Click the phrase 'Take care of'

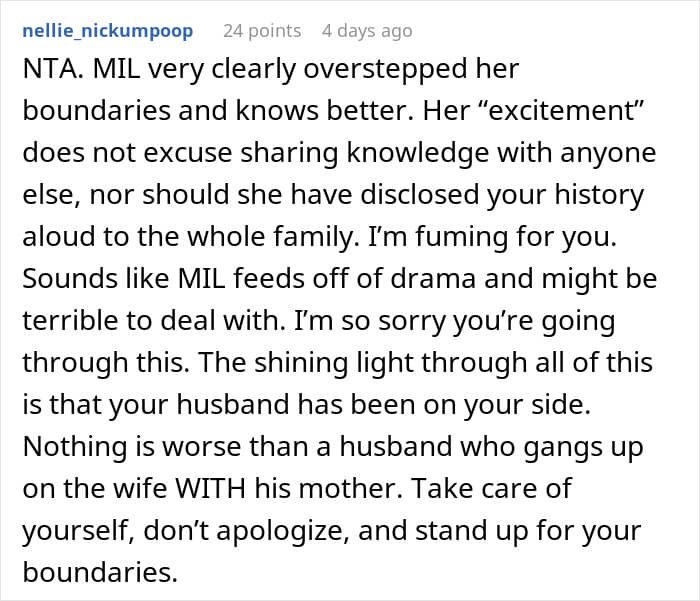tap(491, 488)
